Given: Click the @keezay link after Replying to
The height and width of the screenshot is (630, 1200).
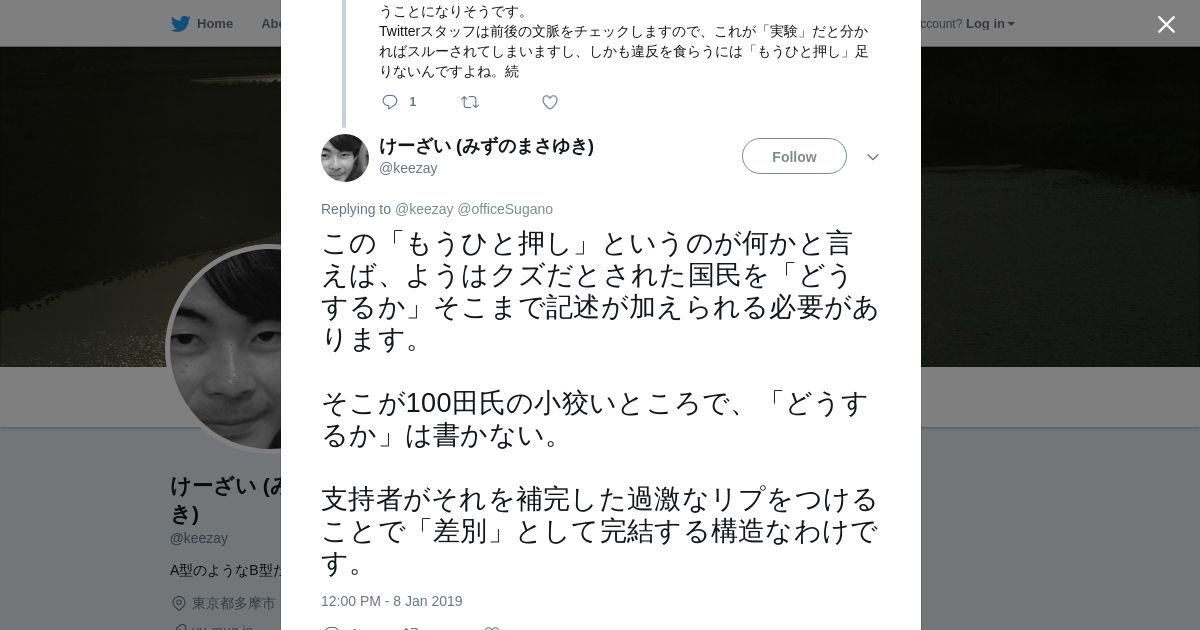Looking at the screenshot, I should tap(424, 209).
